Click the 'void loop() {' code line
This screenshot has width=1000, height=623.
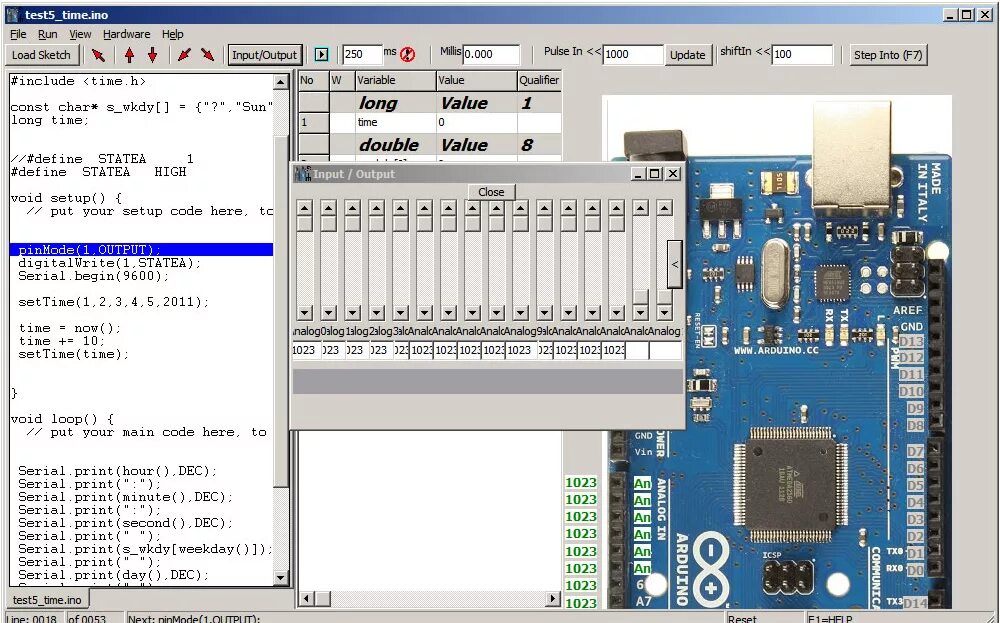coord(62,419)
